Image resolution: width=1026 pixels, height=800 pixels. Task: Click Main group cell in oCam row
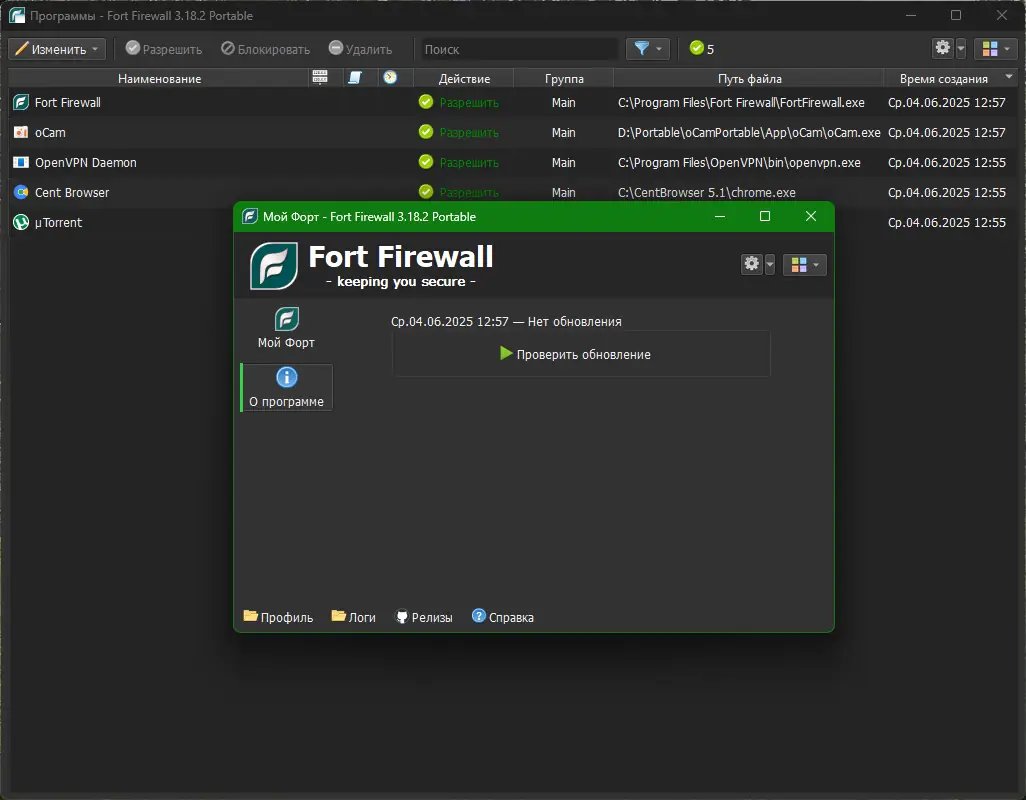[x=563, y=133]
